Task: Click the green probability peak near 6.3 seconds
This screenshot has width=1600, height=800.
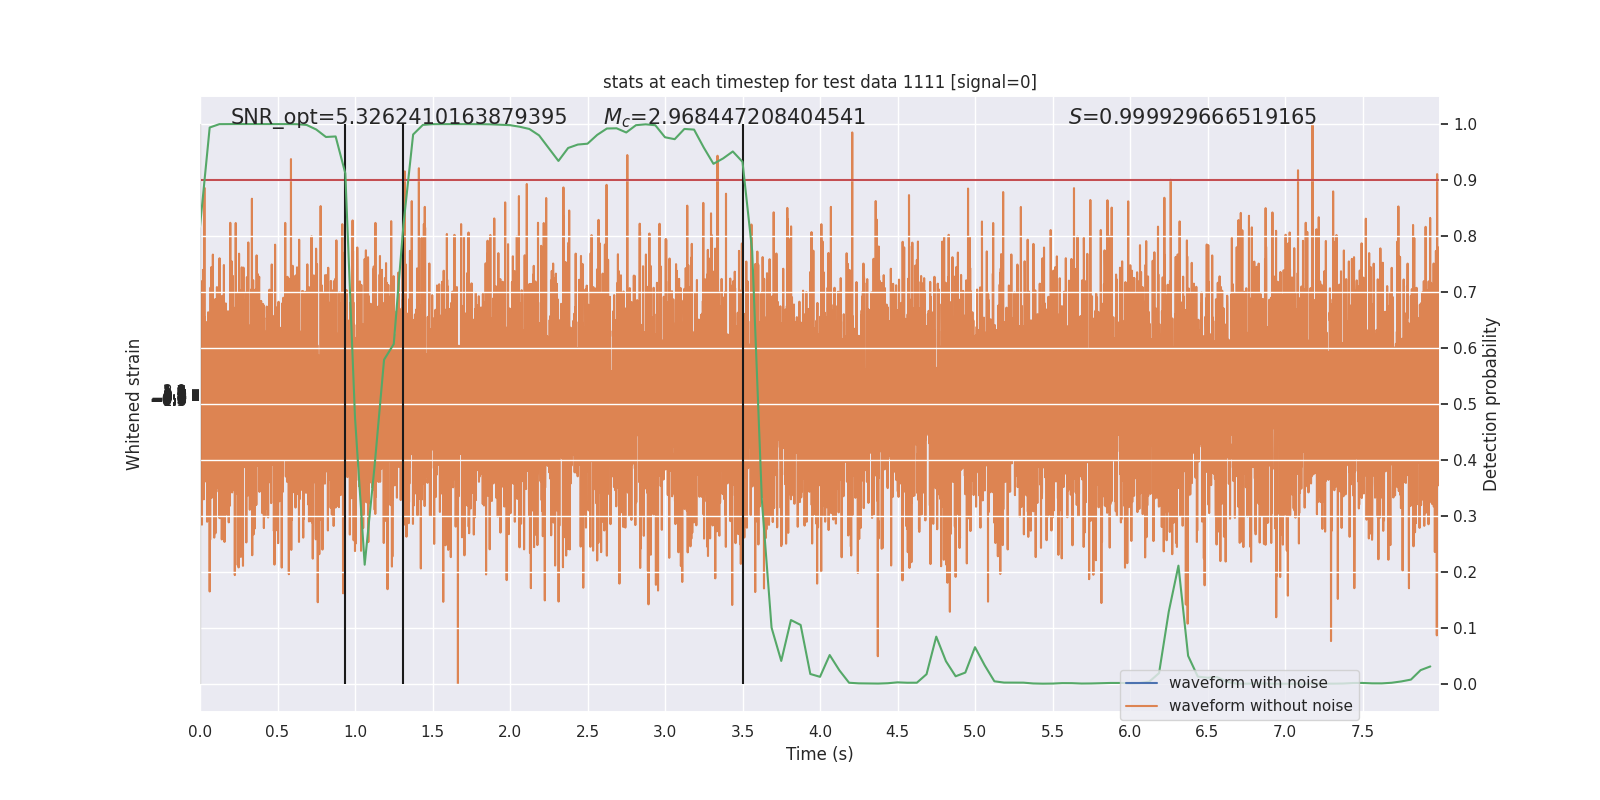Action: (x=1178, y=567)
